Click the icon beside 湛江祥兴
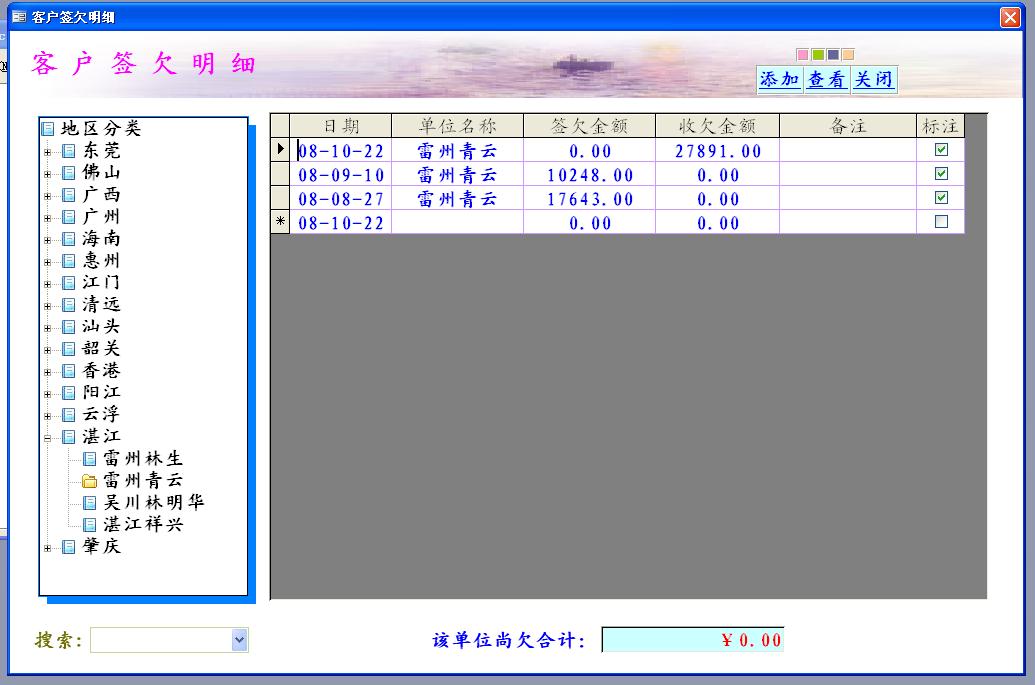This screenshot has height=685, width=1035. pos(90,525)
